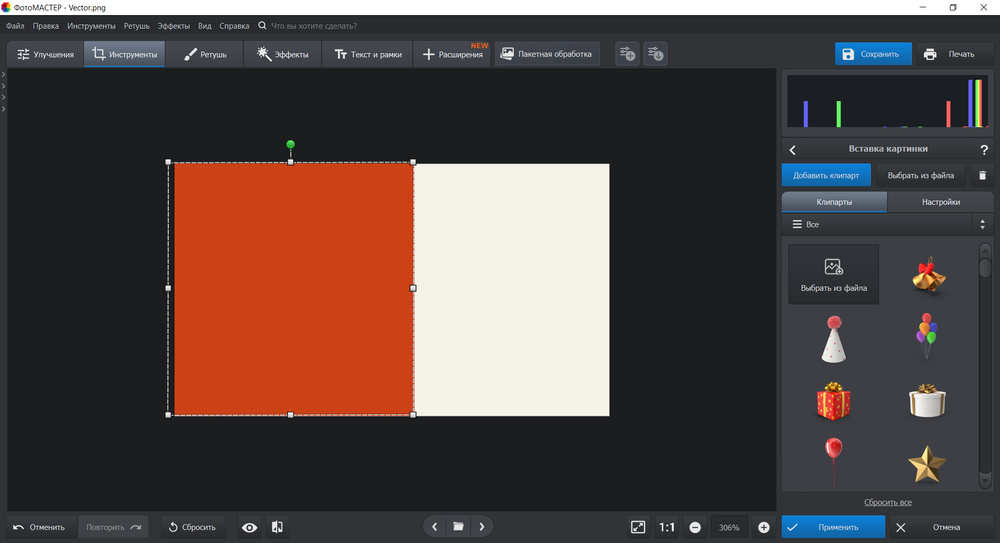Open the folder browse icon
Viewport: 1000px width, 543px height.
click(x=458, y=527)
